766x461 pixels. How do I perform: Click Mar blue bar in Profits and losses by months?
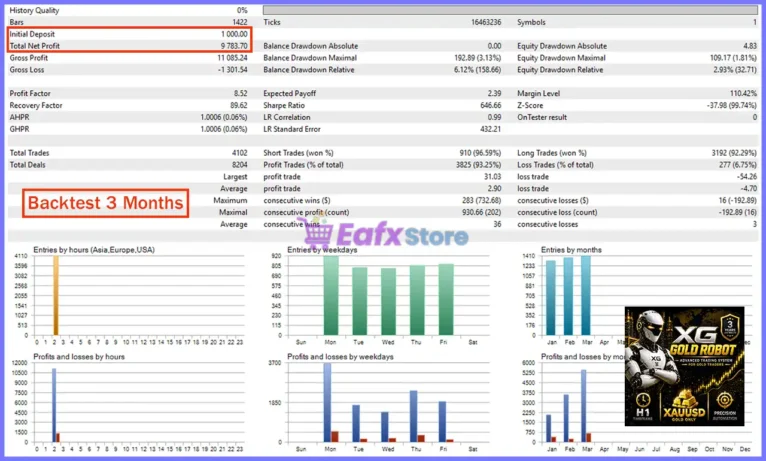[583, 406]
